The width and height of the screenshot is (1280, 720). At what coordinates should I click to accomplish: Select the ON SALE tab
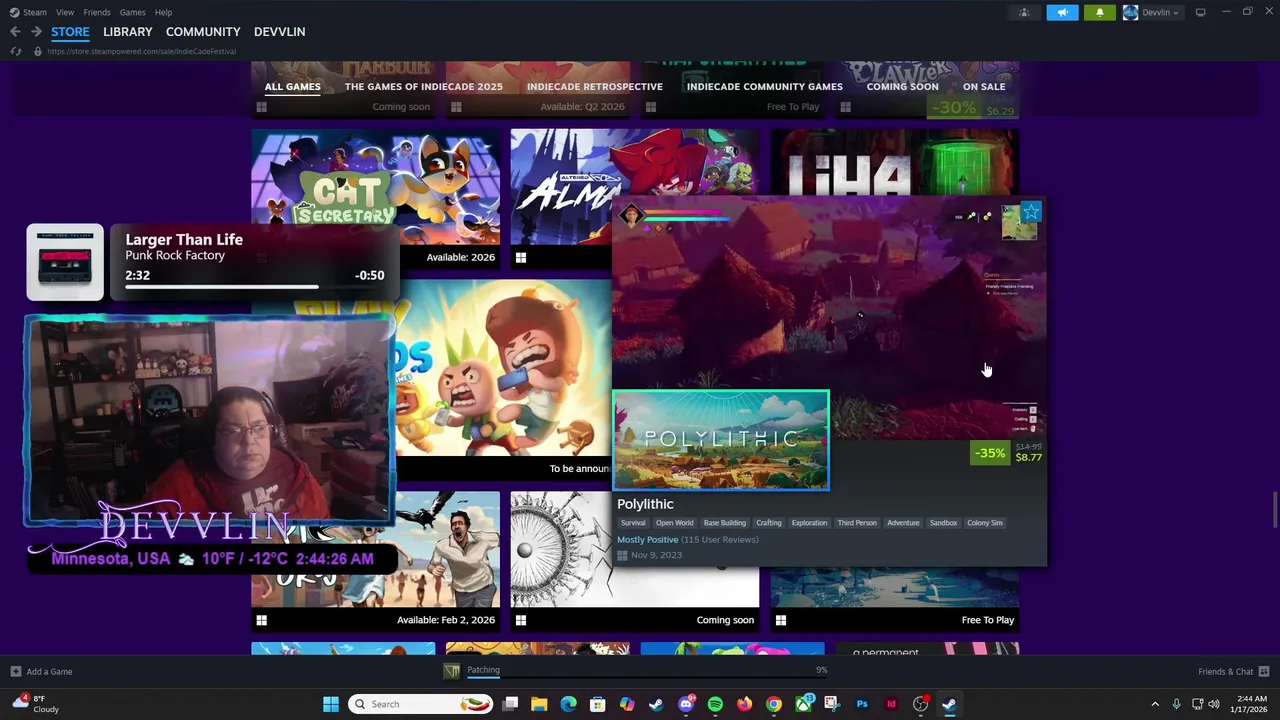tap(984, 86)
